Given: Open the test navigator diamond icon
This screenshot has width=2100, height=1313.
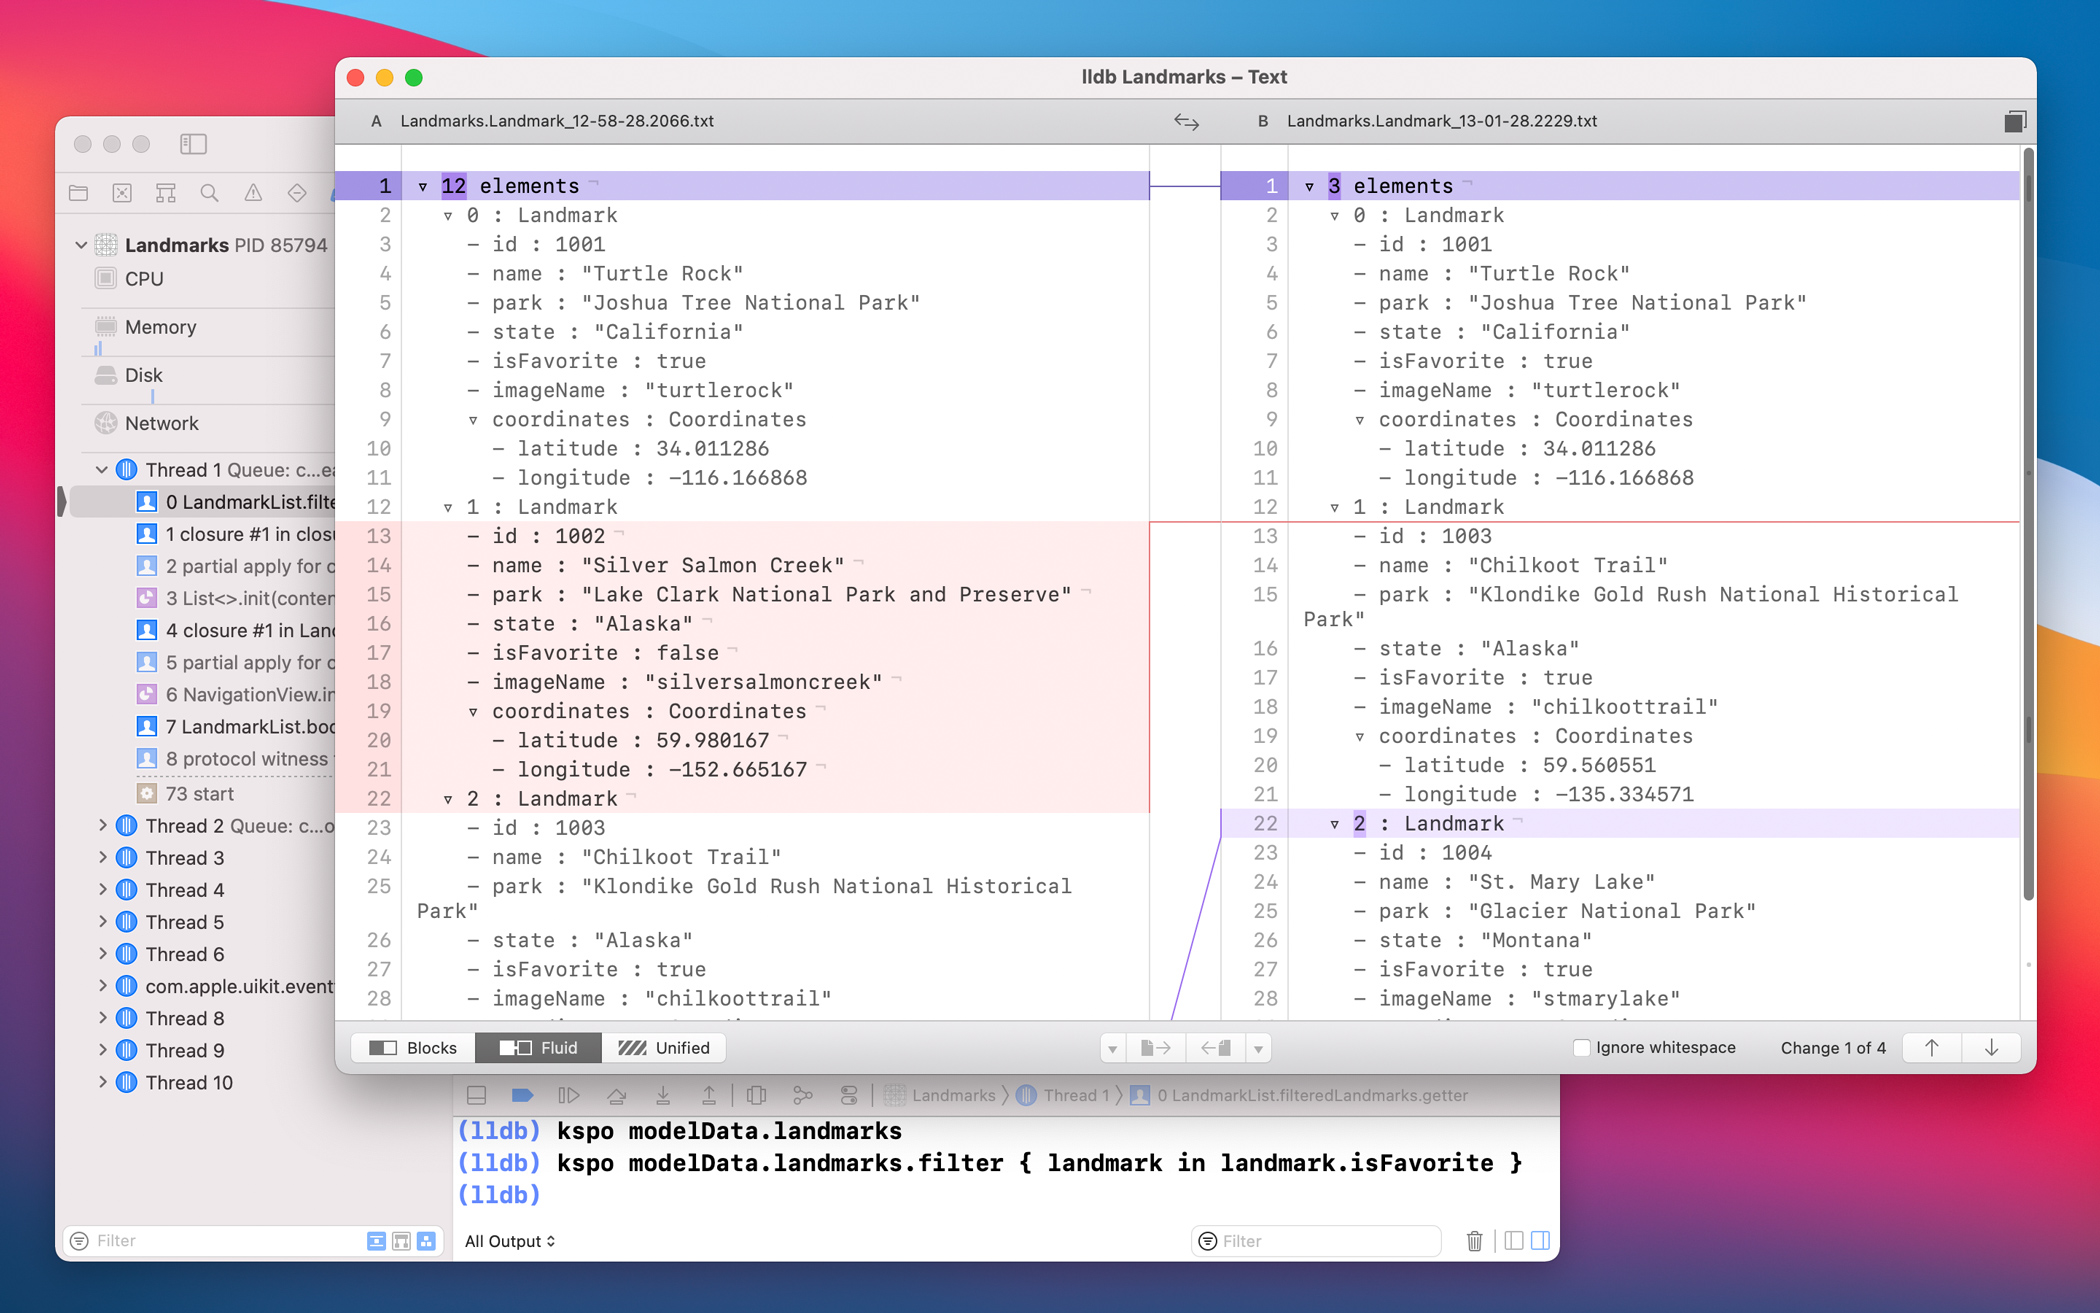Looking at the screenshot, I should [x=297, y=193].
